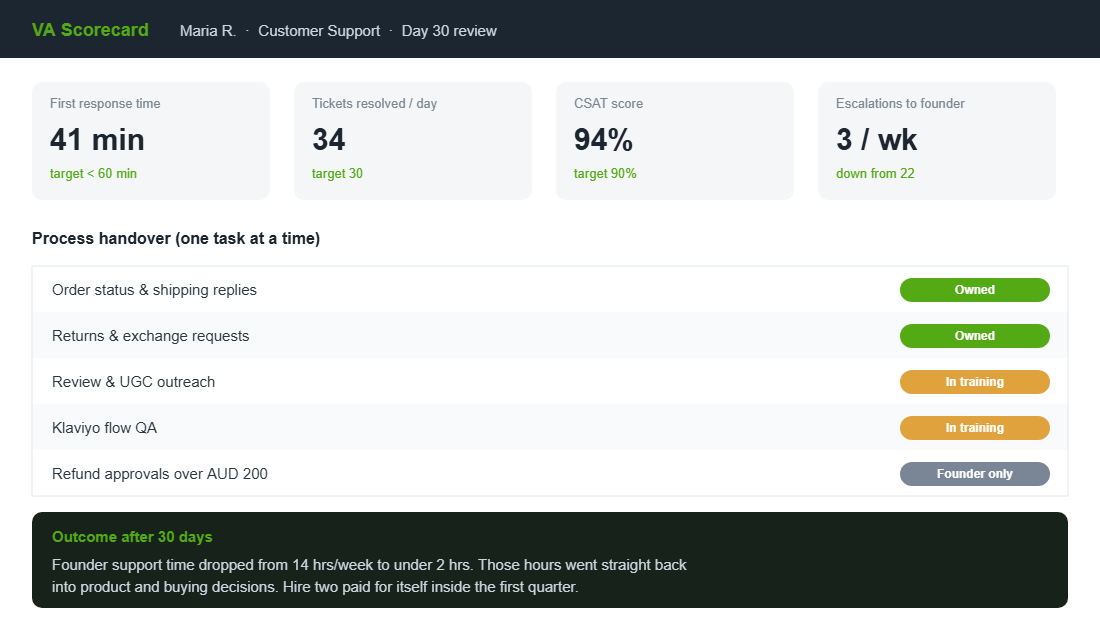Click the 94% CSAT value
The height and width of the screenshot is (640, 1100).
click(603, 140)
